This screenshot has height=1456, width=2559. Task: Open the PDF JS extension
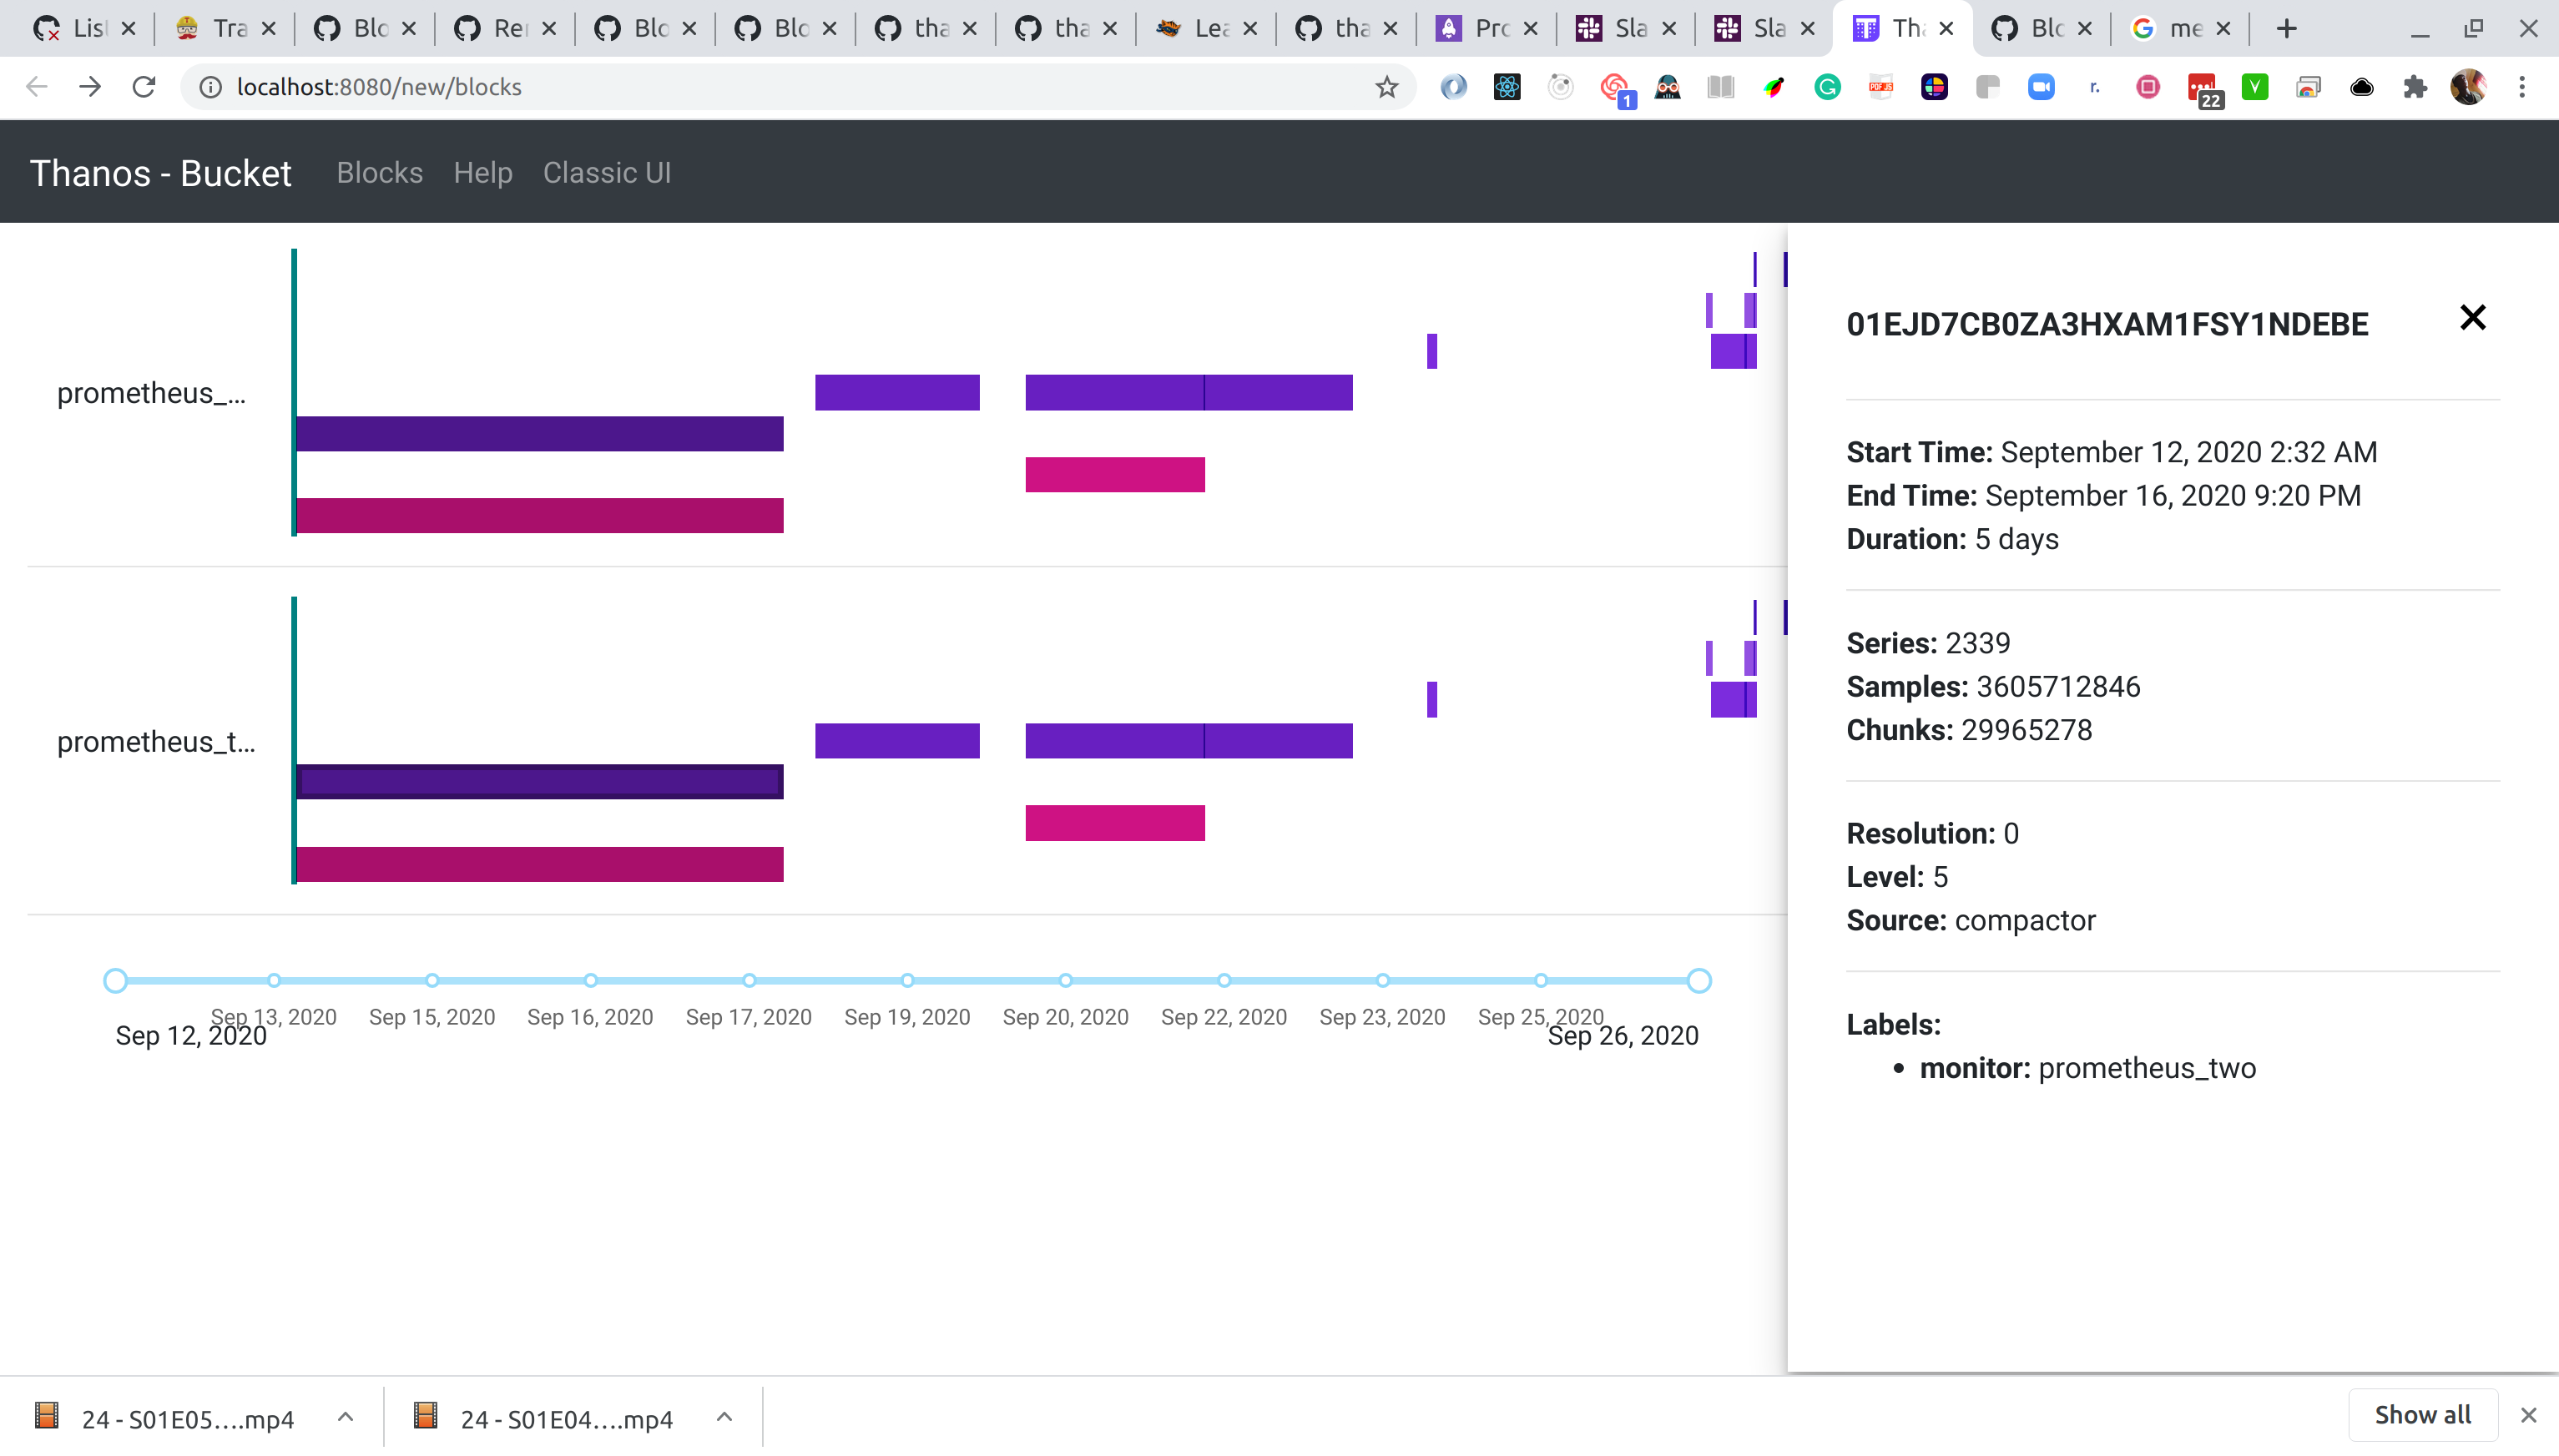(x=1881, y=87)
